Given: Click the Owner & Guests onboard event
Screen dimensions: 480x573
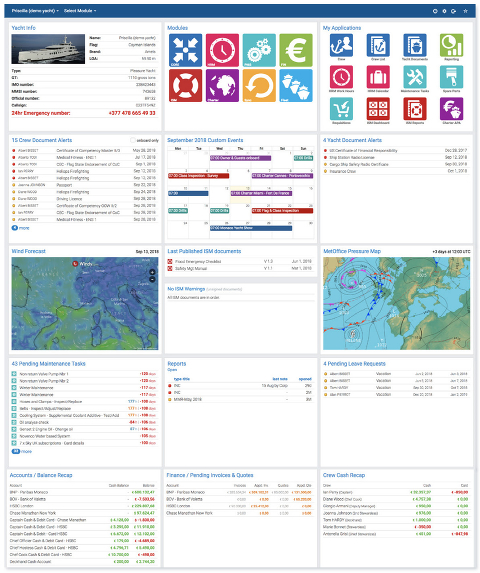Looking at the screenshot, I should [x=240, y=158].
